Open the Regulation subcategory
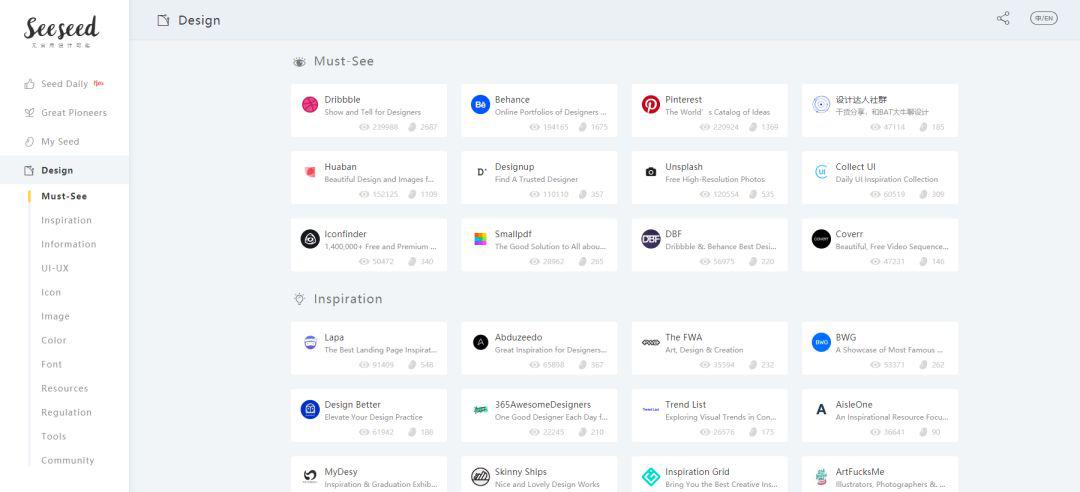Image resolution: width=1080 pixels, height=492 pixels. point(66,412)
